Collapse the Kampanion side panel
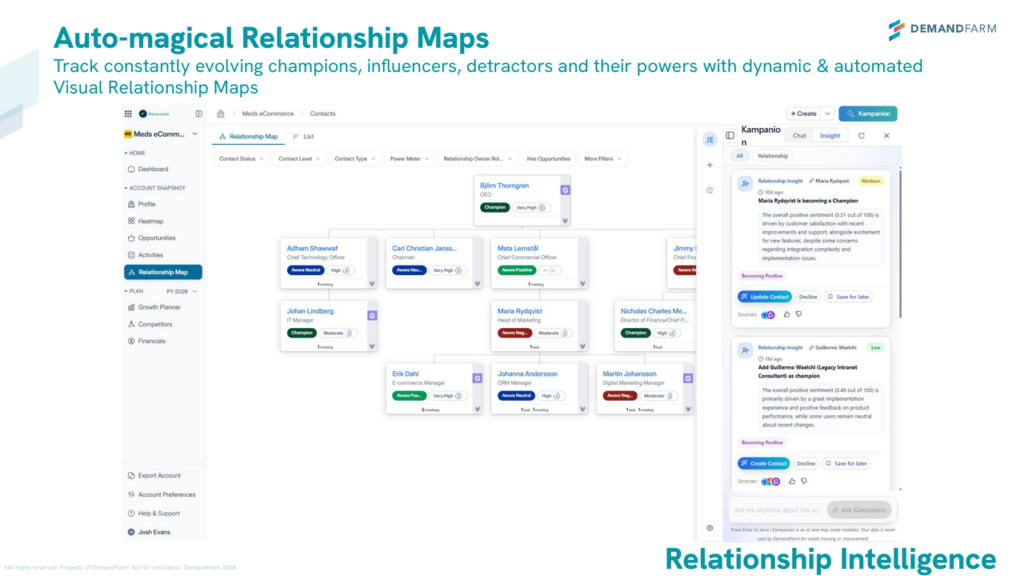This screenshot has width=1024, height=576. [730, 135]
